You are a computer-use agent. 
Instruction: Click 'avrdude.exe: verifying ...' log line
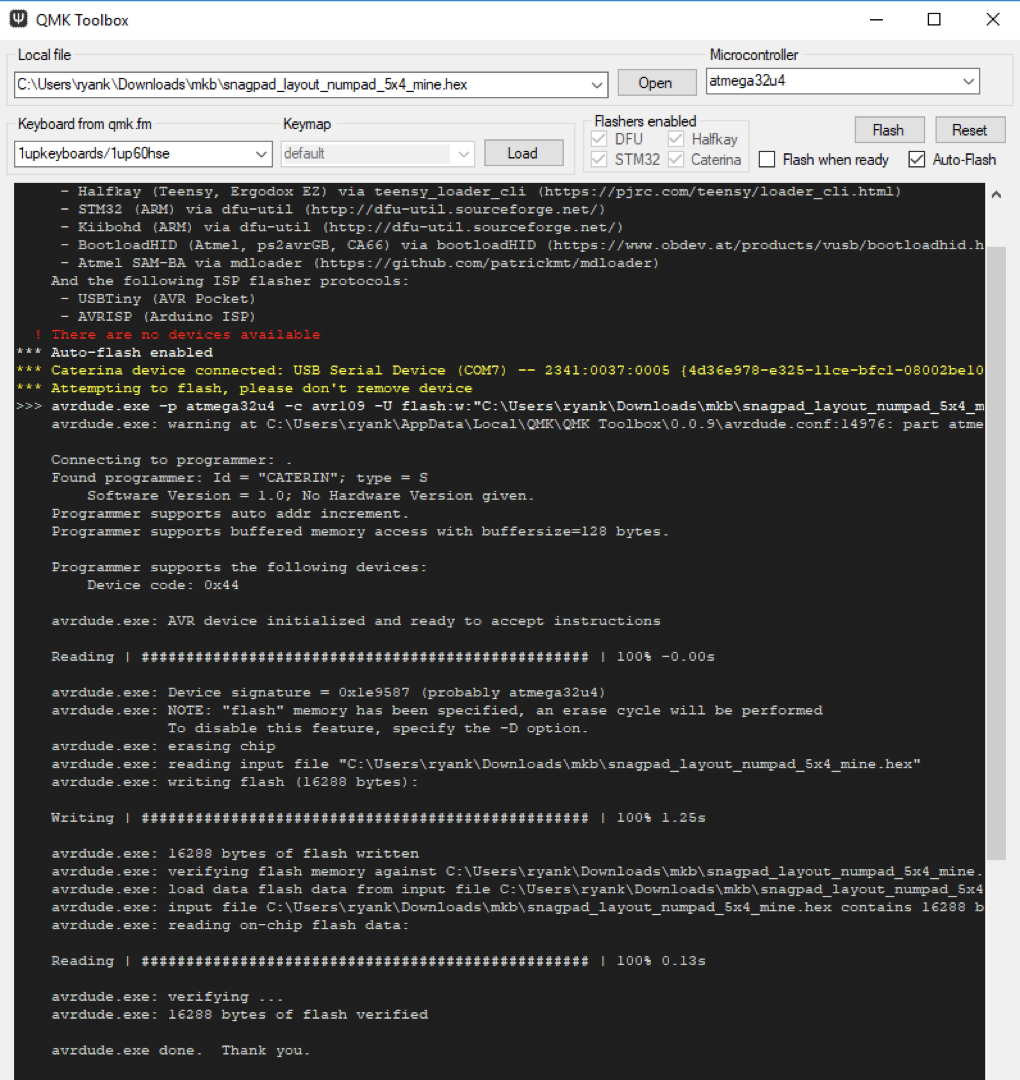pos(167,997)
